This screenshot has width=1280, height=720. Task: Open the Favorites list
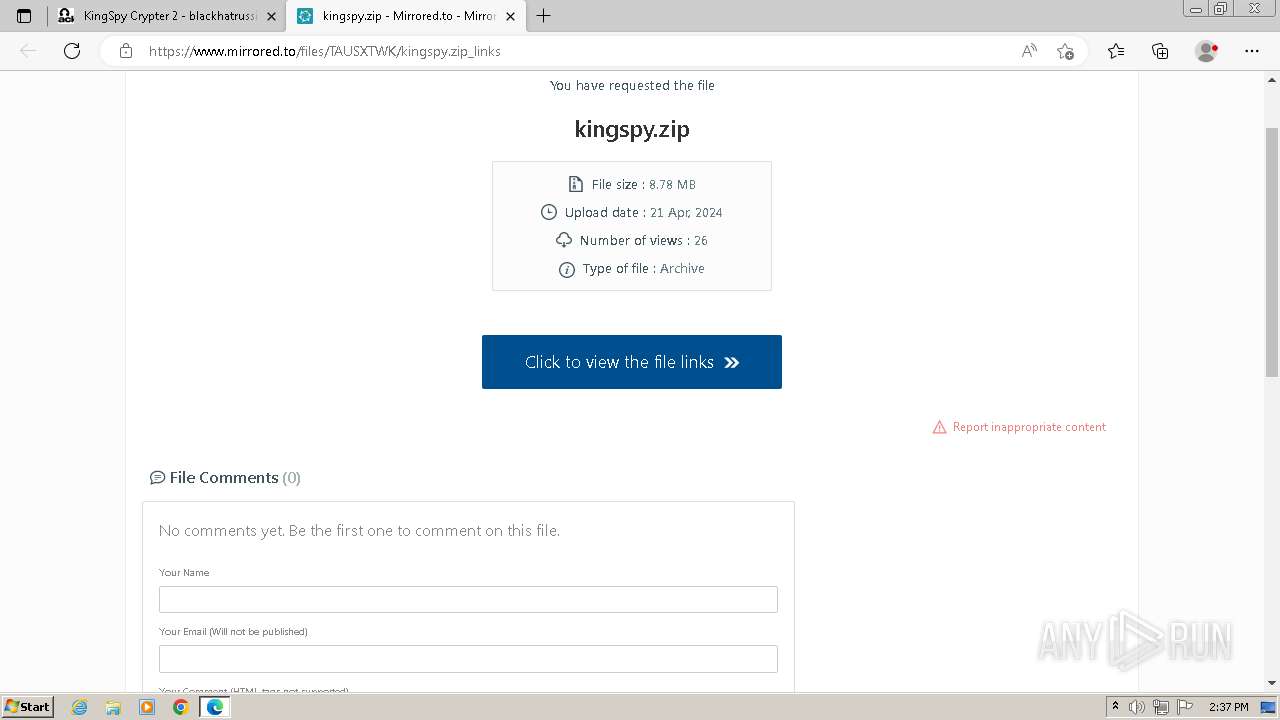pyautogui.click(x=1116, y=51)
